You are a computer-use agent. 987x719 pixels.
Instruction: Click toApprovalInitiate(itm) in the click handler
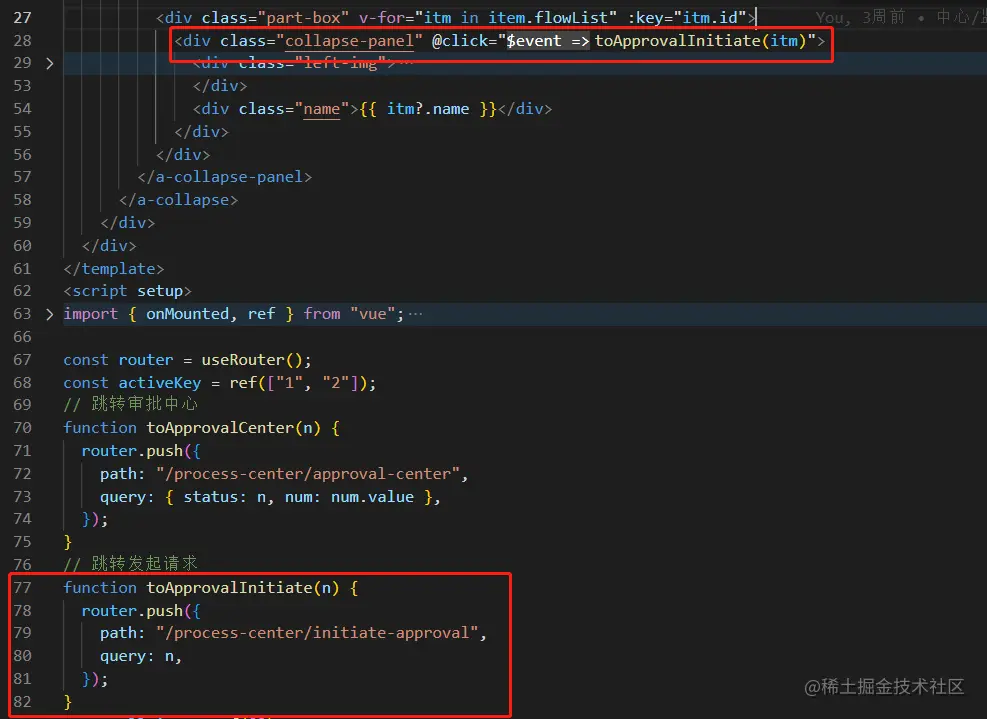pyautogui.click(x=701, y=41)
